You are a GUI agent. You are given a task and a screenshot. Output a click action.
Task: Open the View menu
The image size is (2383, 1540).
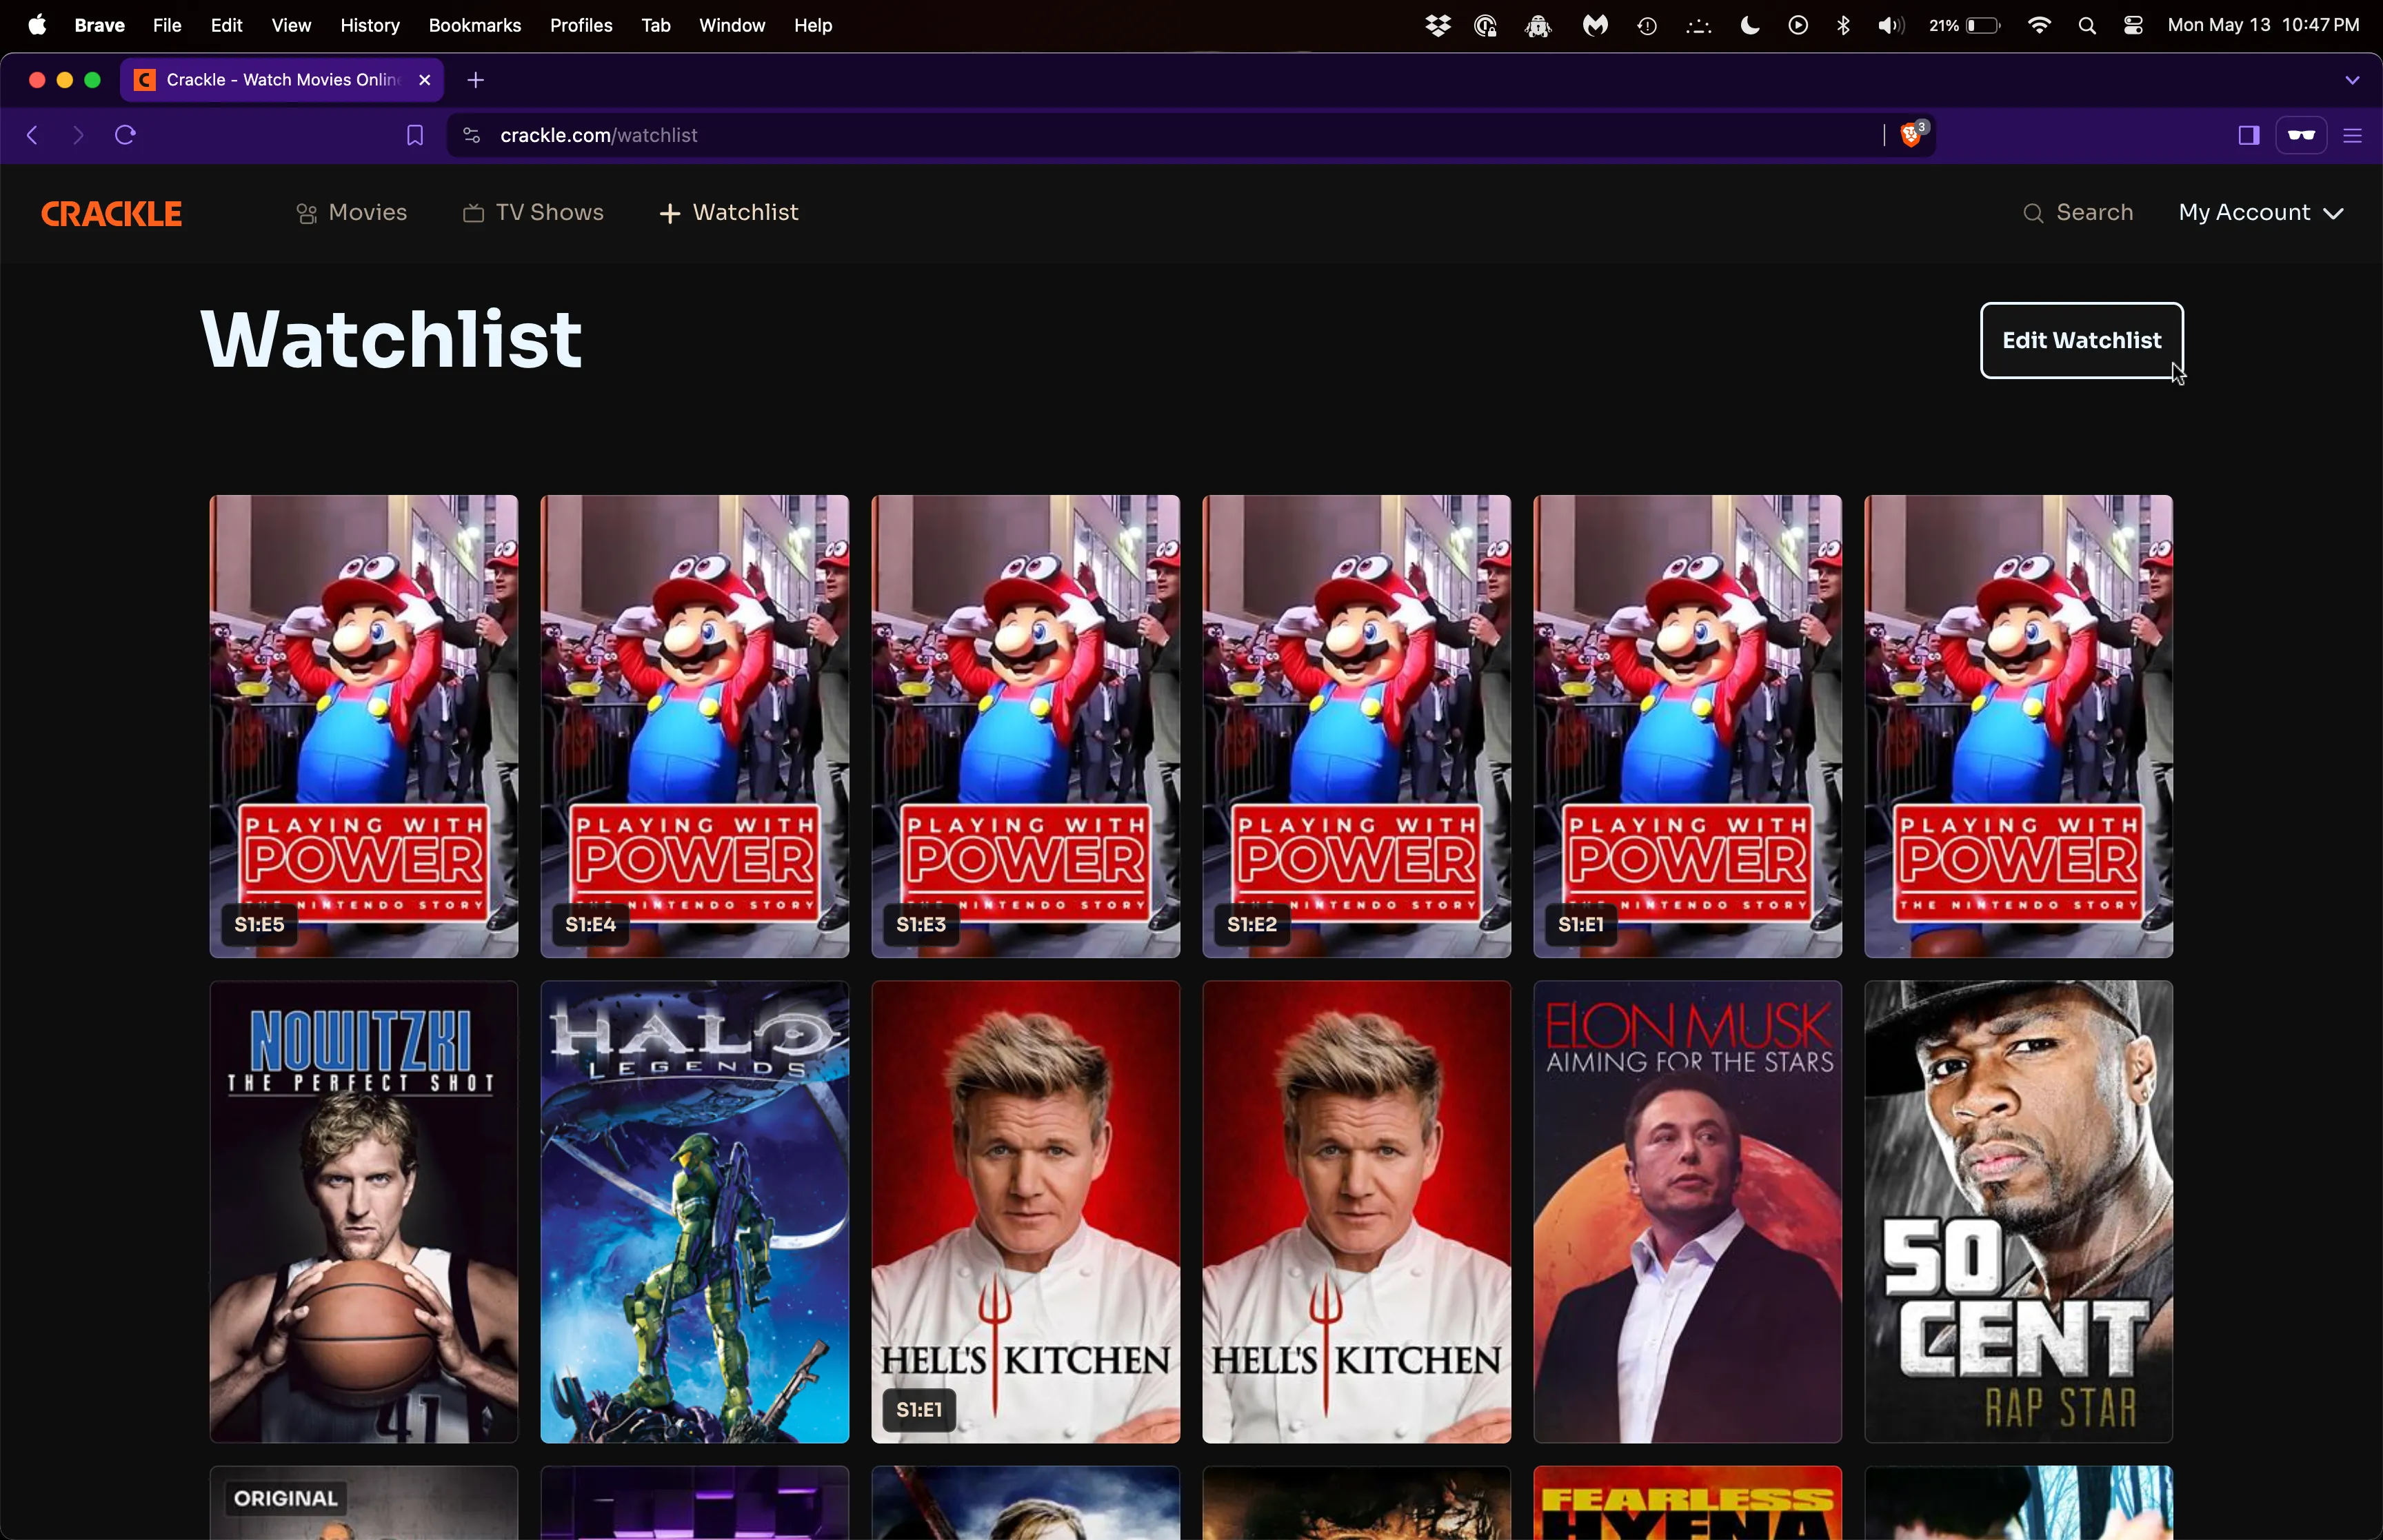(x=291, y=25)
